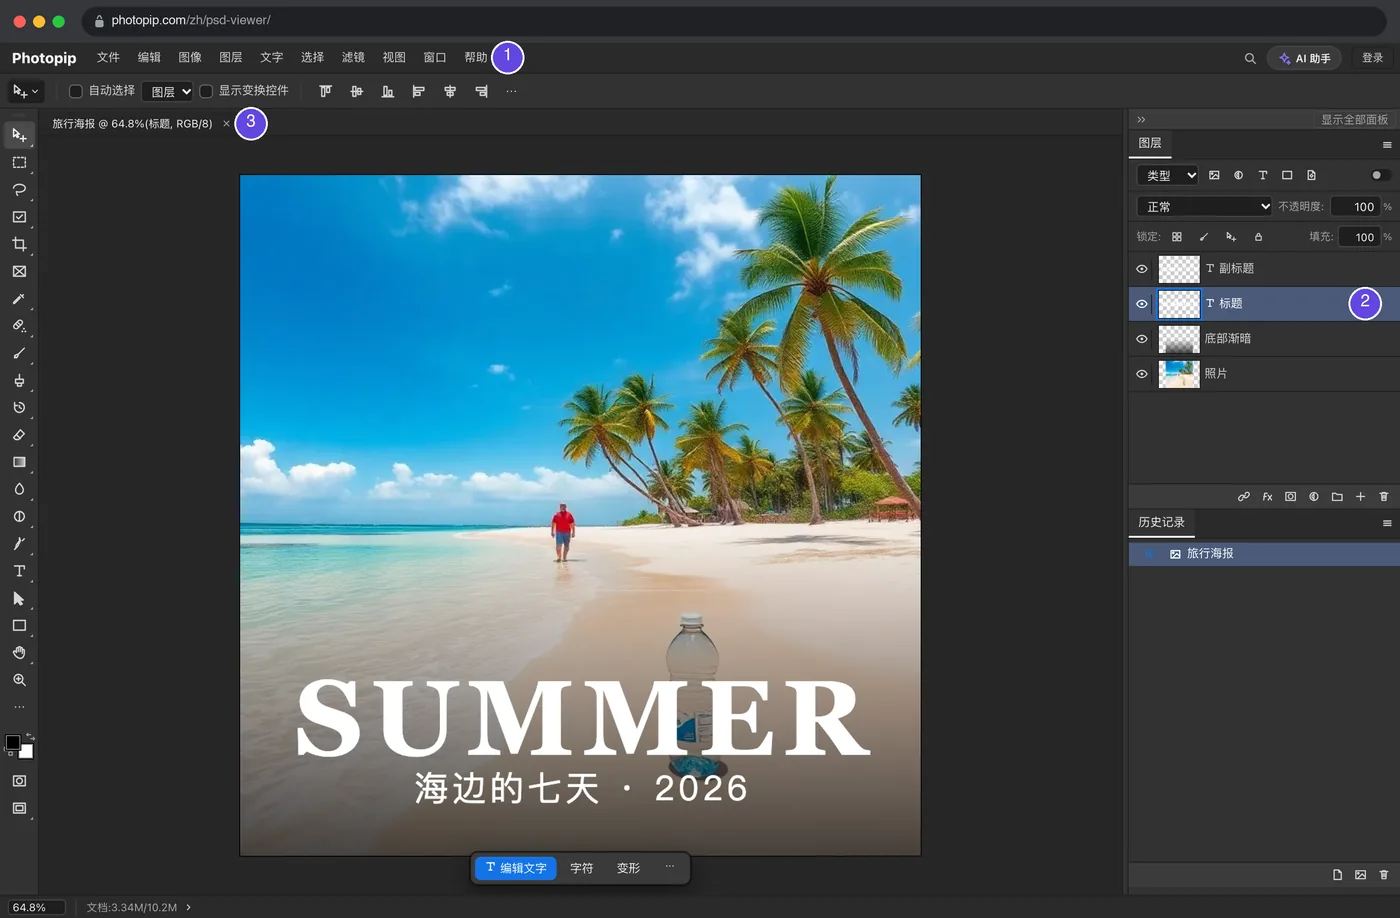
Task: Create a new layer with plus icon
Action: 1360,497
